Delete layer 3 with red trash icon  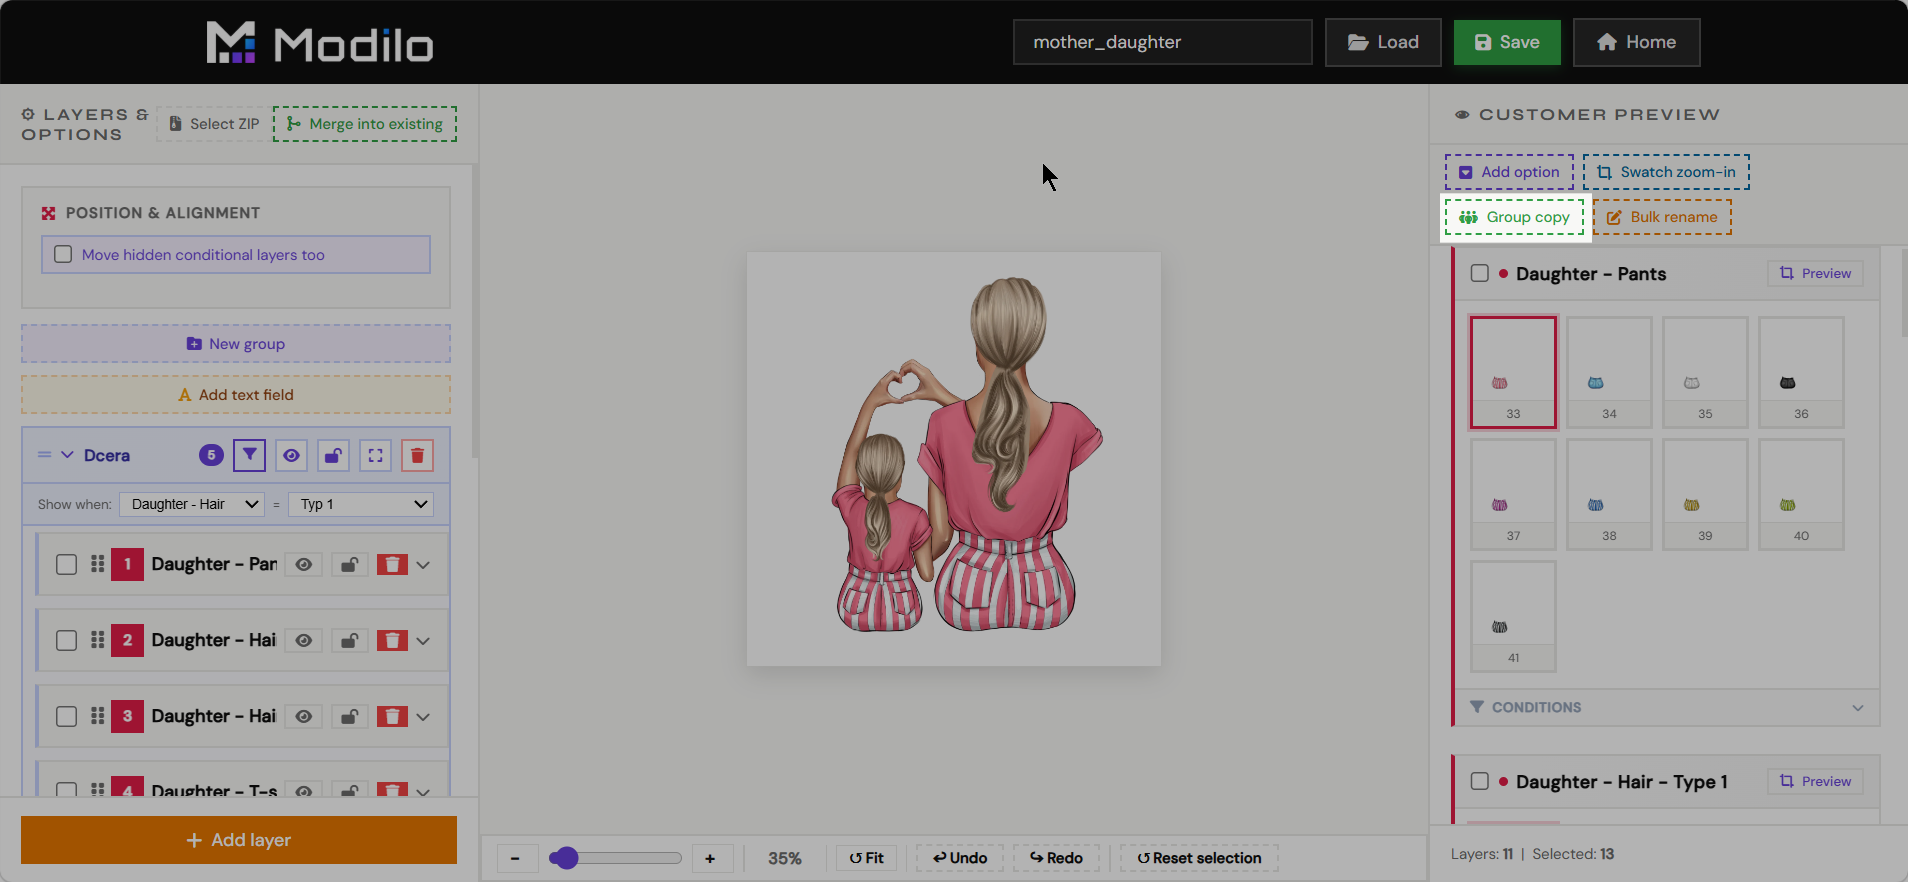[392, 717]
